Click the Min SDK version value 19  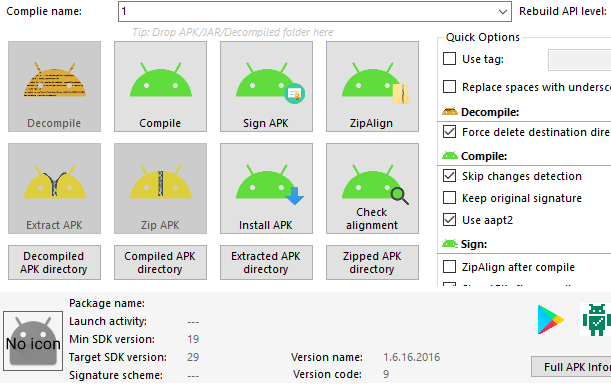193,339
